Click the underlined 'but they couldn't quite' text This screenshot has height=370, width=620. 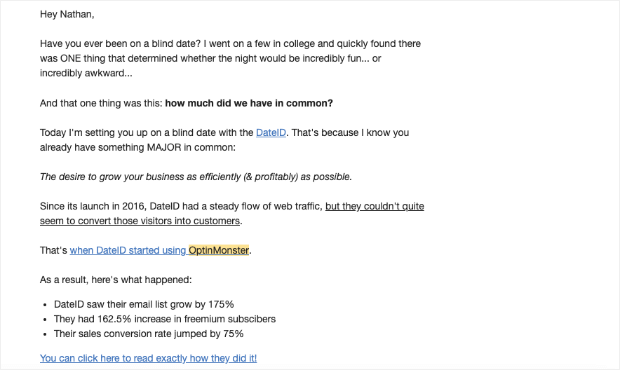coord(374,206)
